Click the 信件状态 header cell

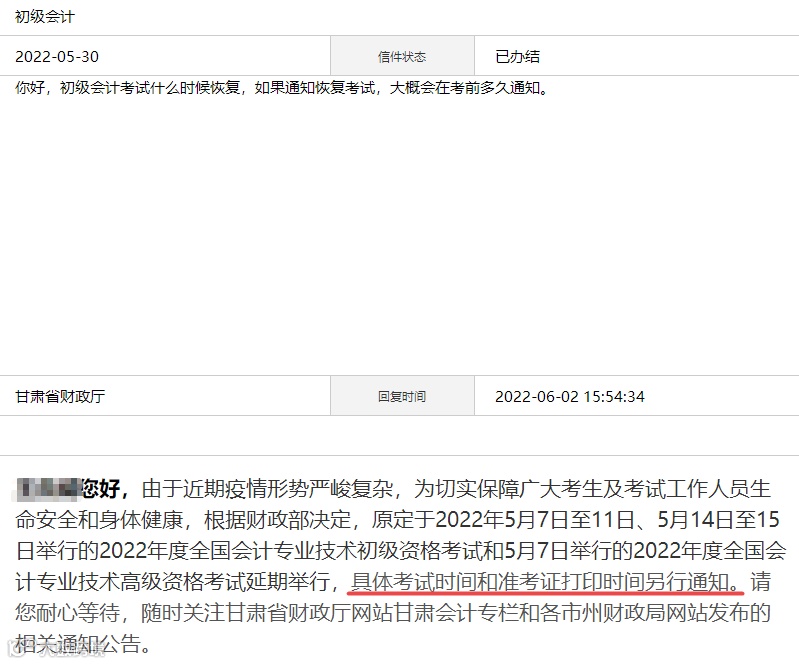402,56
